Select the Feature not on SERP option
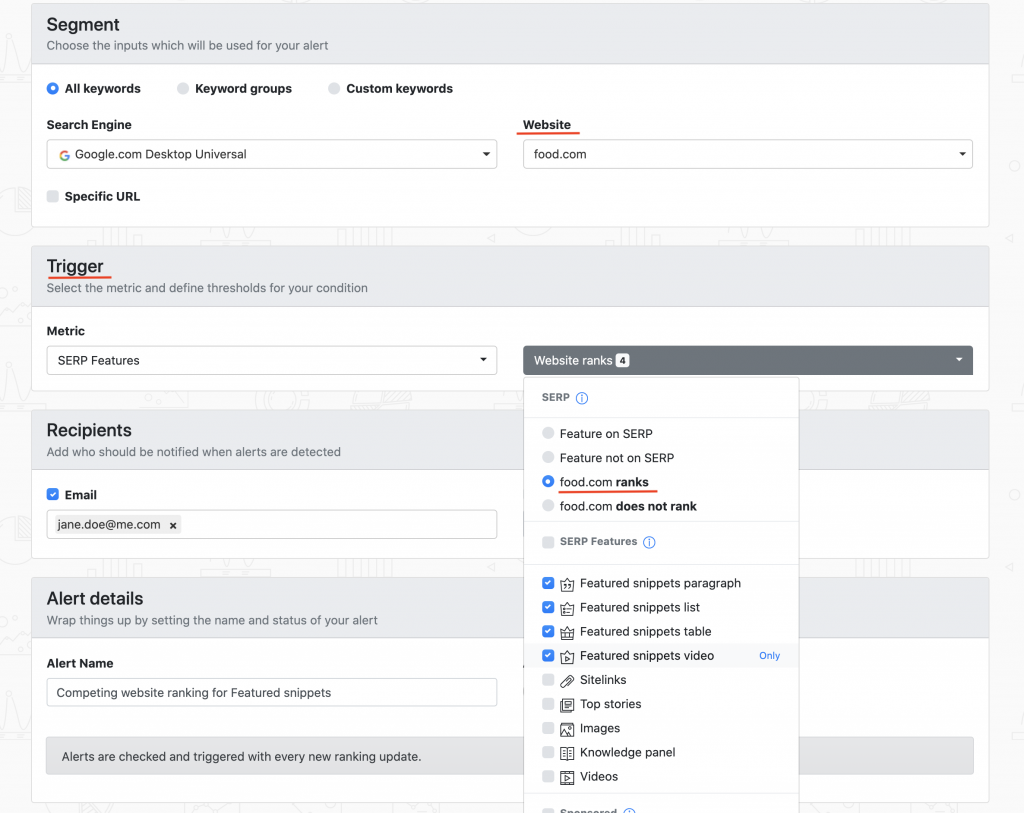Viewport: 1024px width, 813px height. point(548,457)
